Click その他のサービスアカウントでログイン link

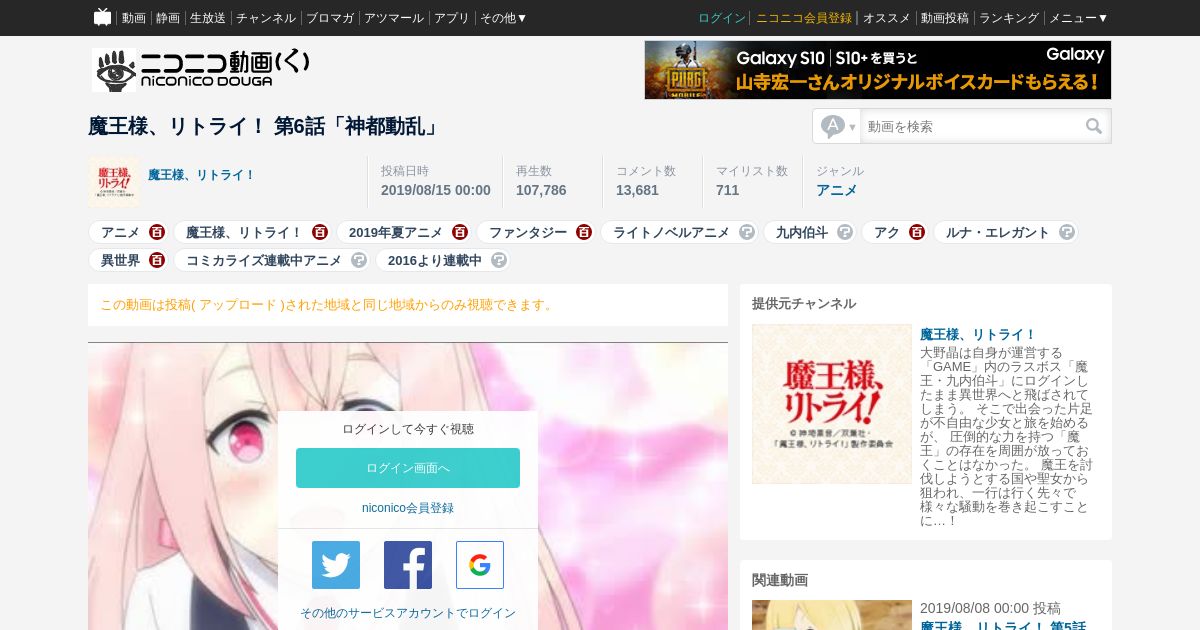(408, 613)
